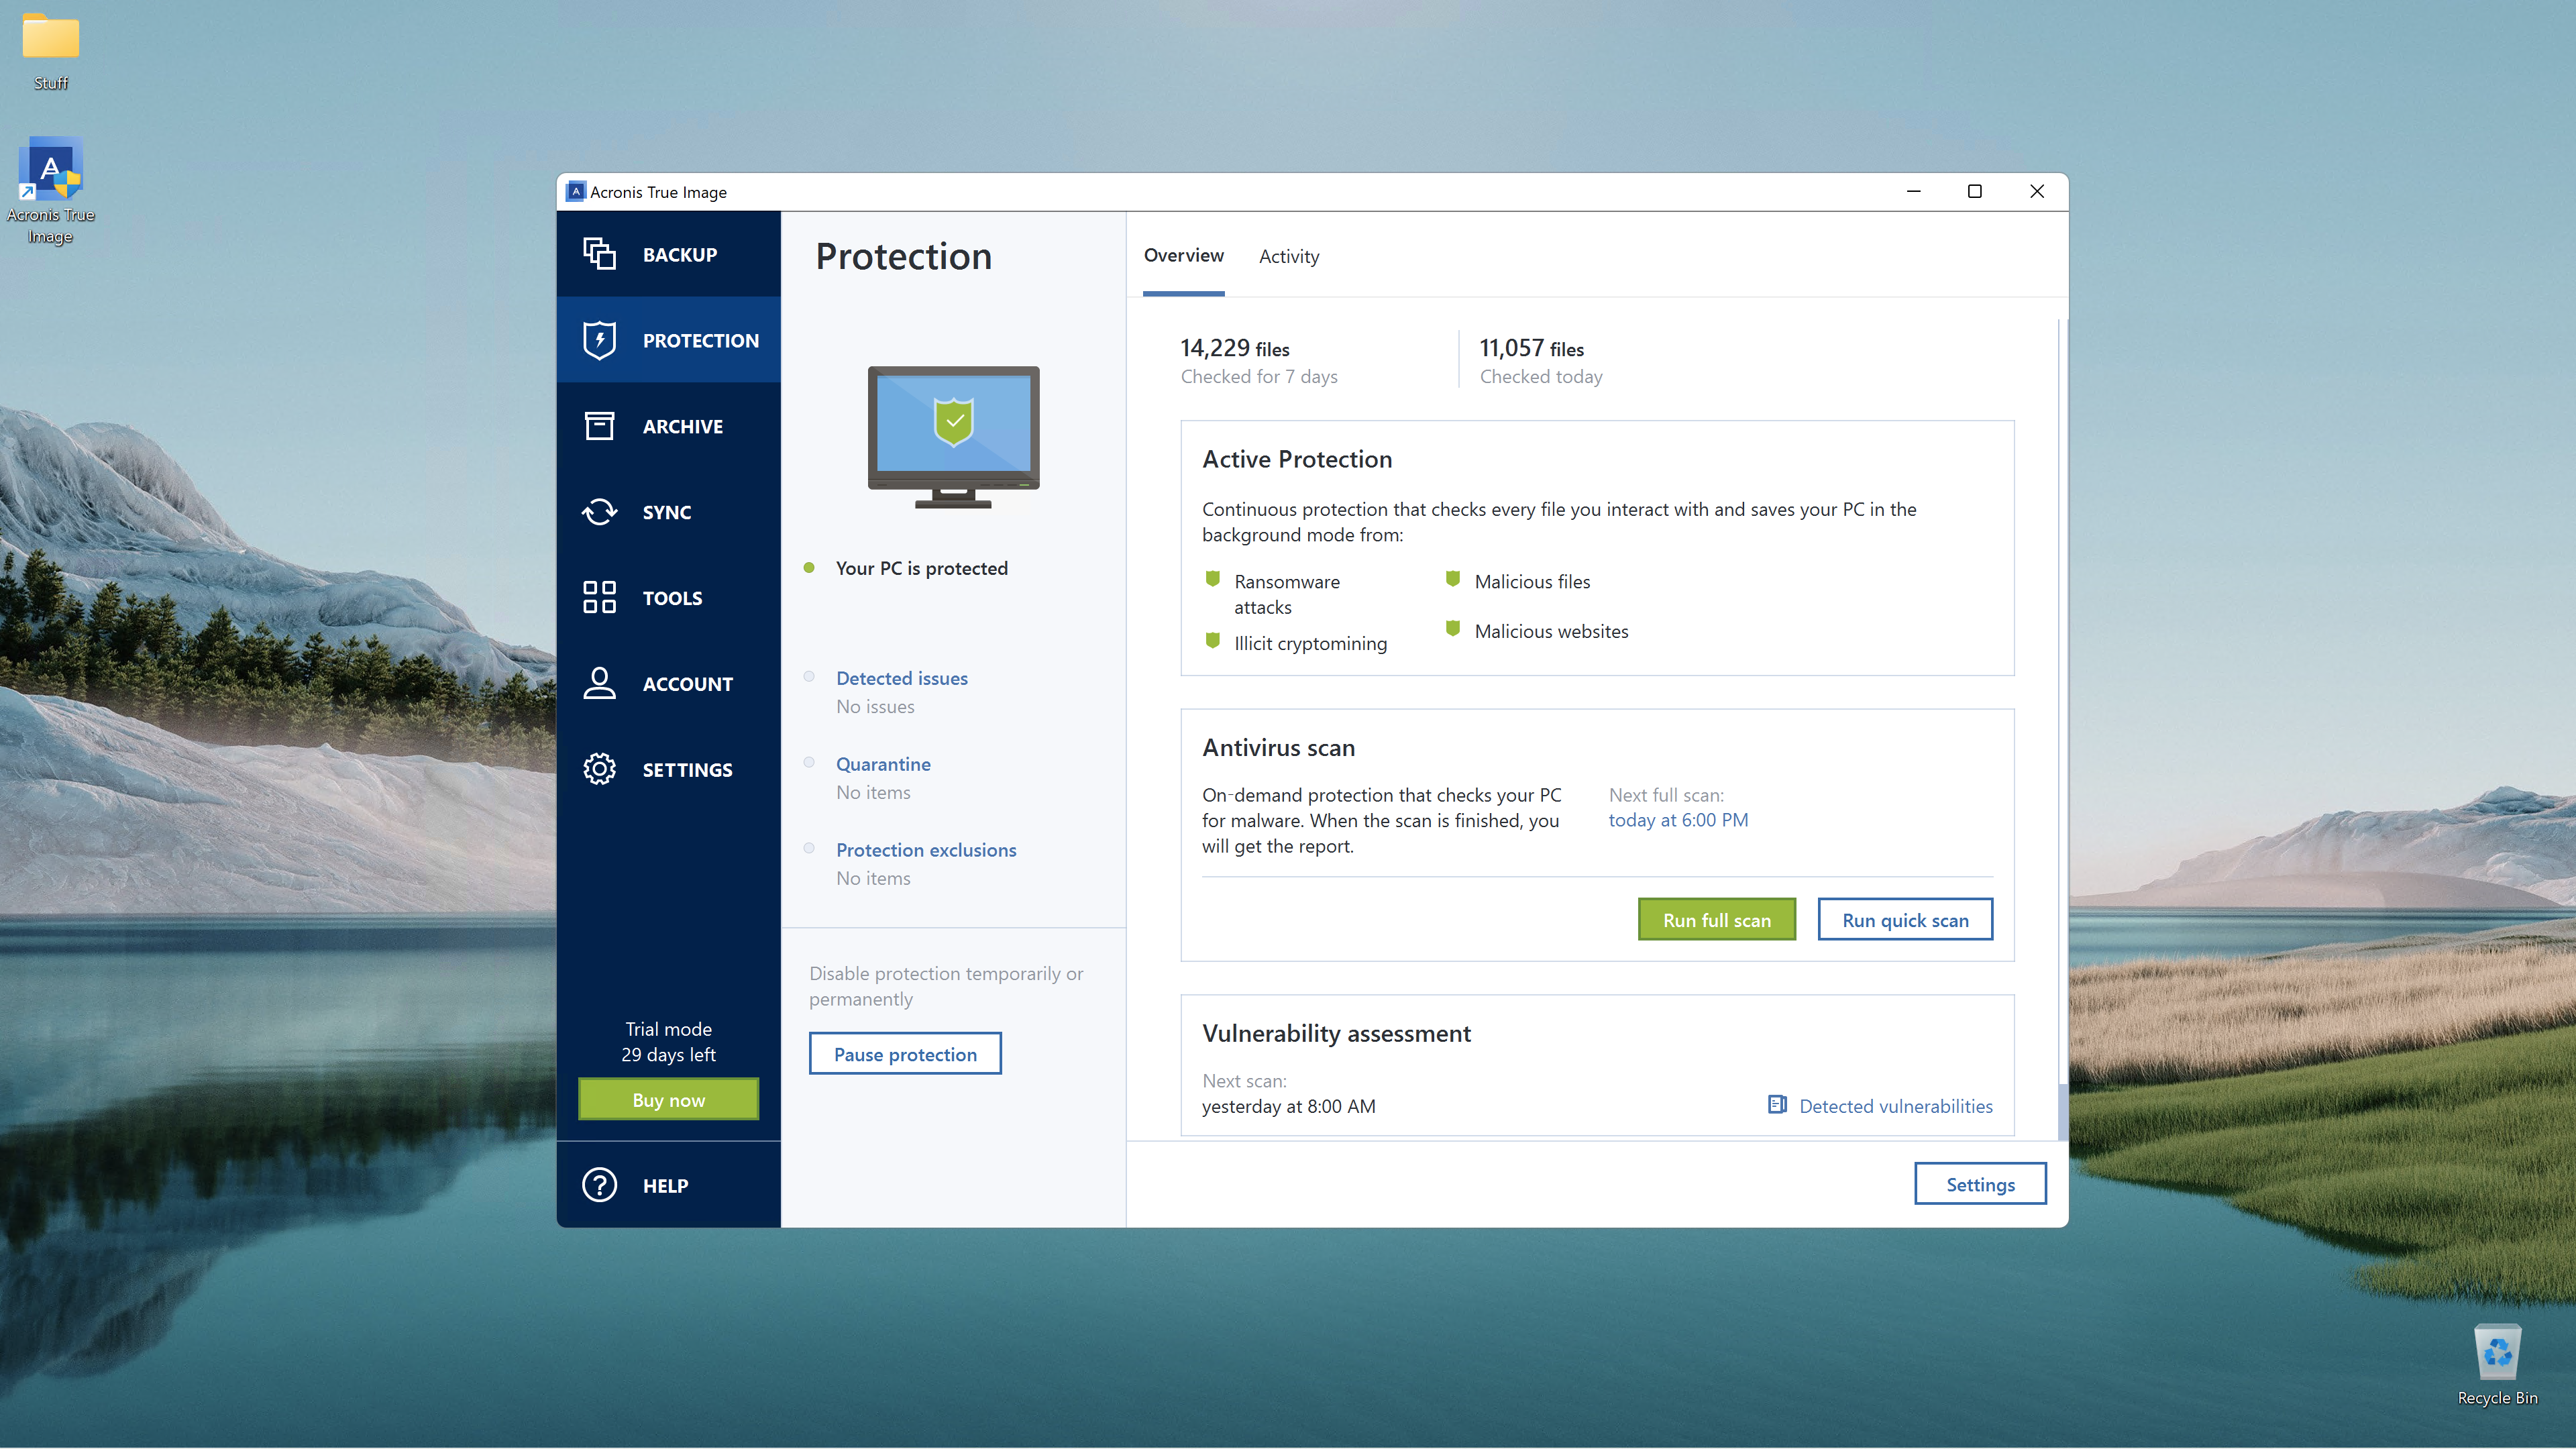This screenshot has width=2576, height=1449.
Task: Select the Backup section icon
Action: (x=599, y=253)
